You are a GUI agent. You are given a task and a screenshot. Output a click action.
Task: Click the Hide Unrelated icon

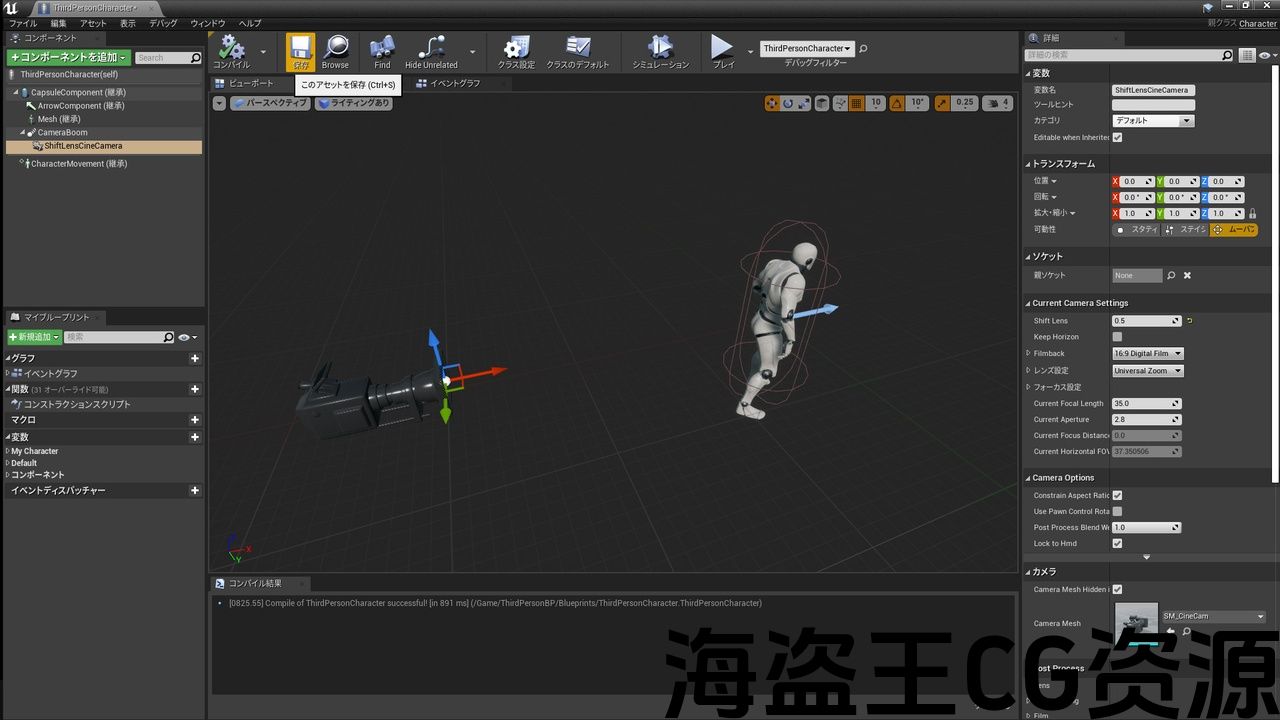(x=431, y=49)
